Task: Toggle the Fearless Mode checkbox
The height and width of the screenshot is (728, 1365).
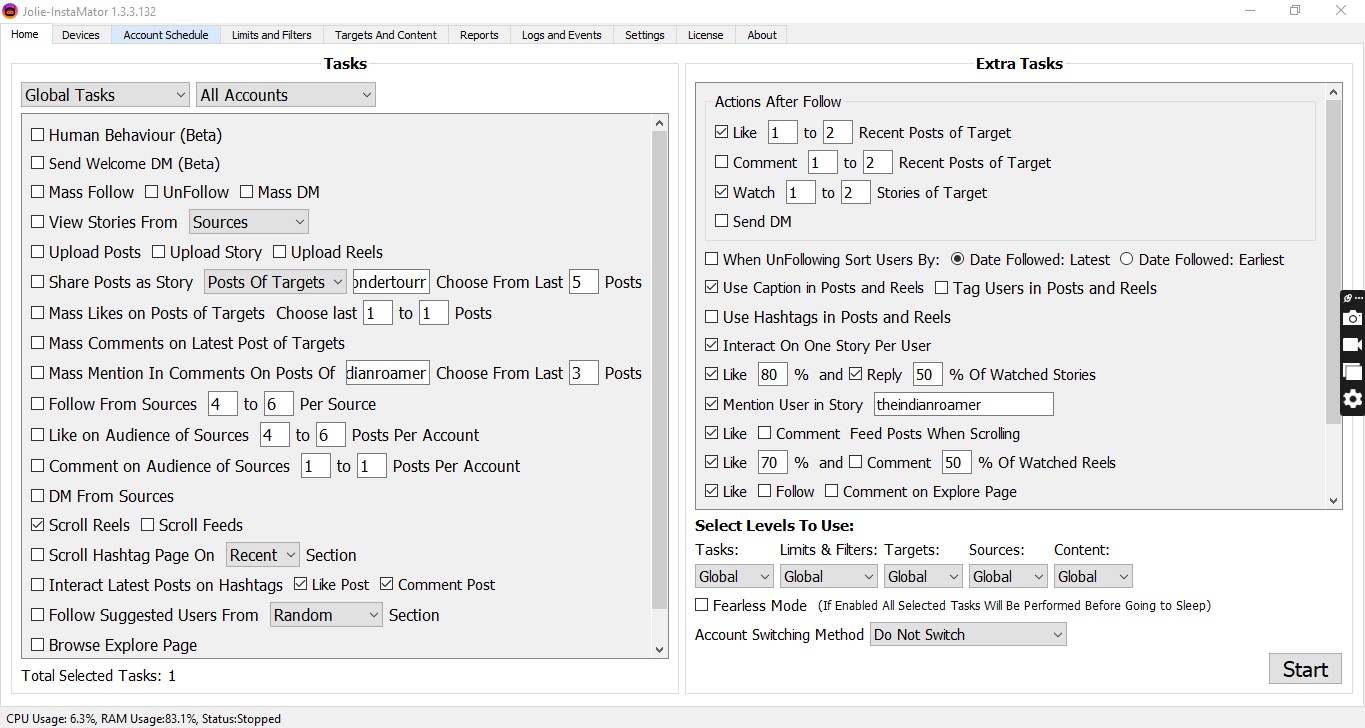Action: [x=702, y=605]
